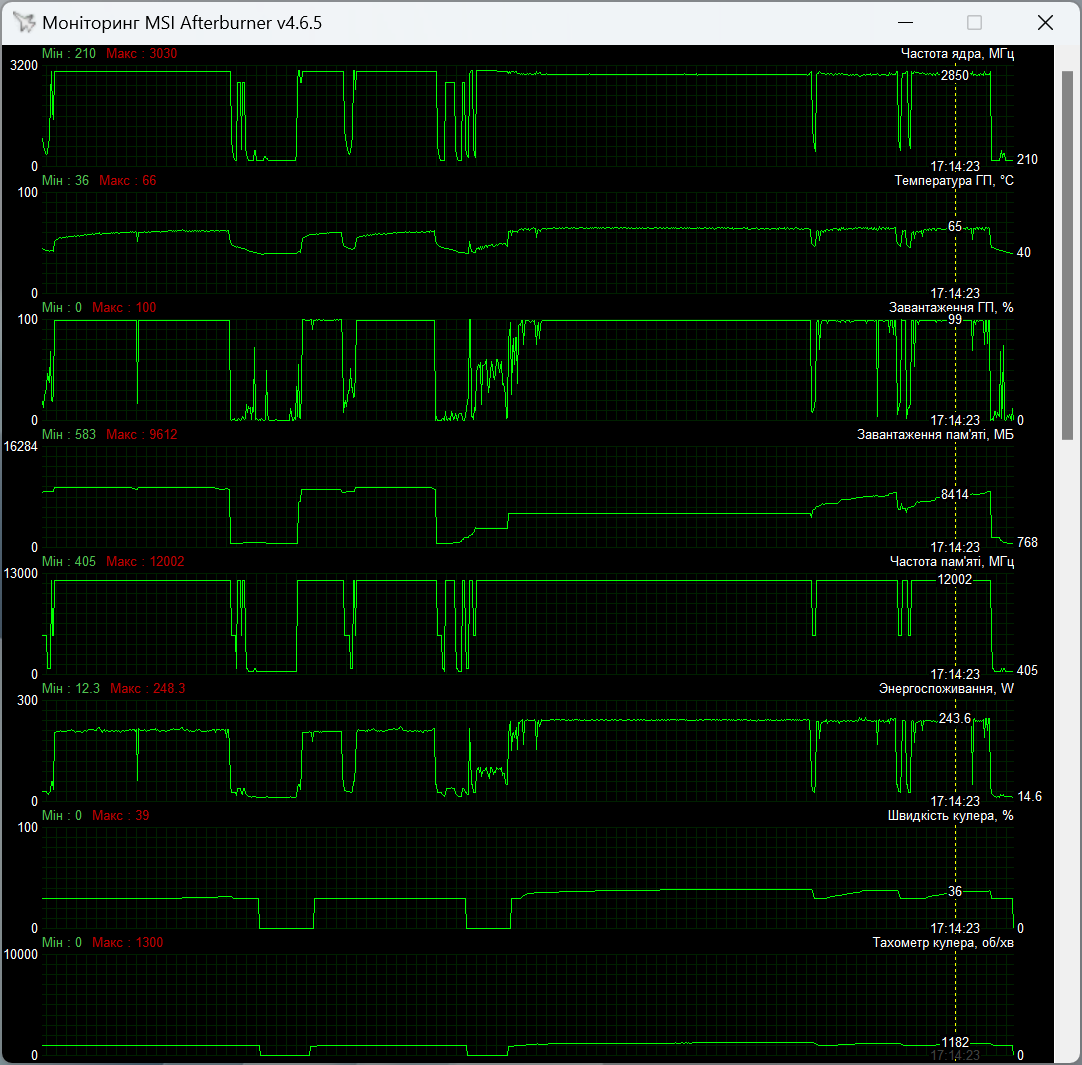This screenshot has width=1082, height=1065.
Task: Click the memory usage value 8414 at marker
Action: point(955,494)
